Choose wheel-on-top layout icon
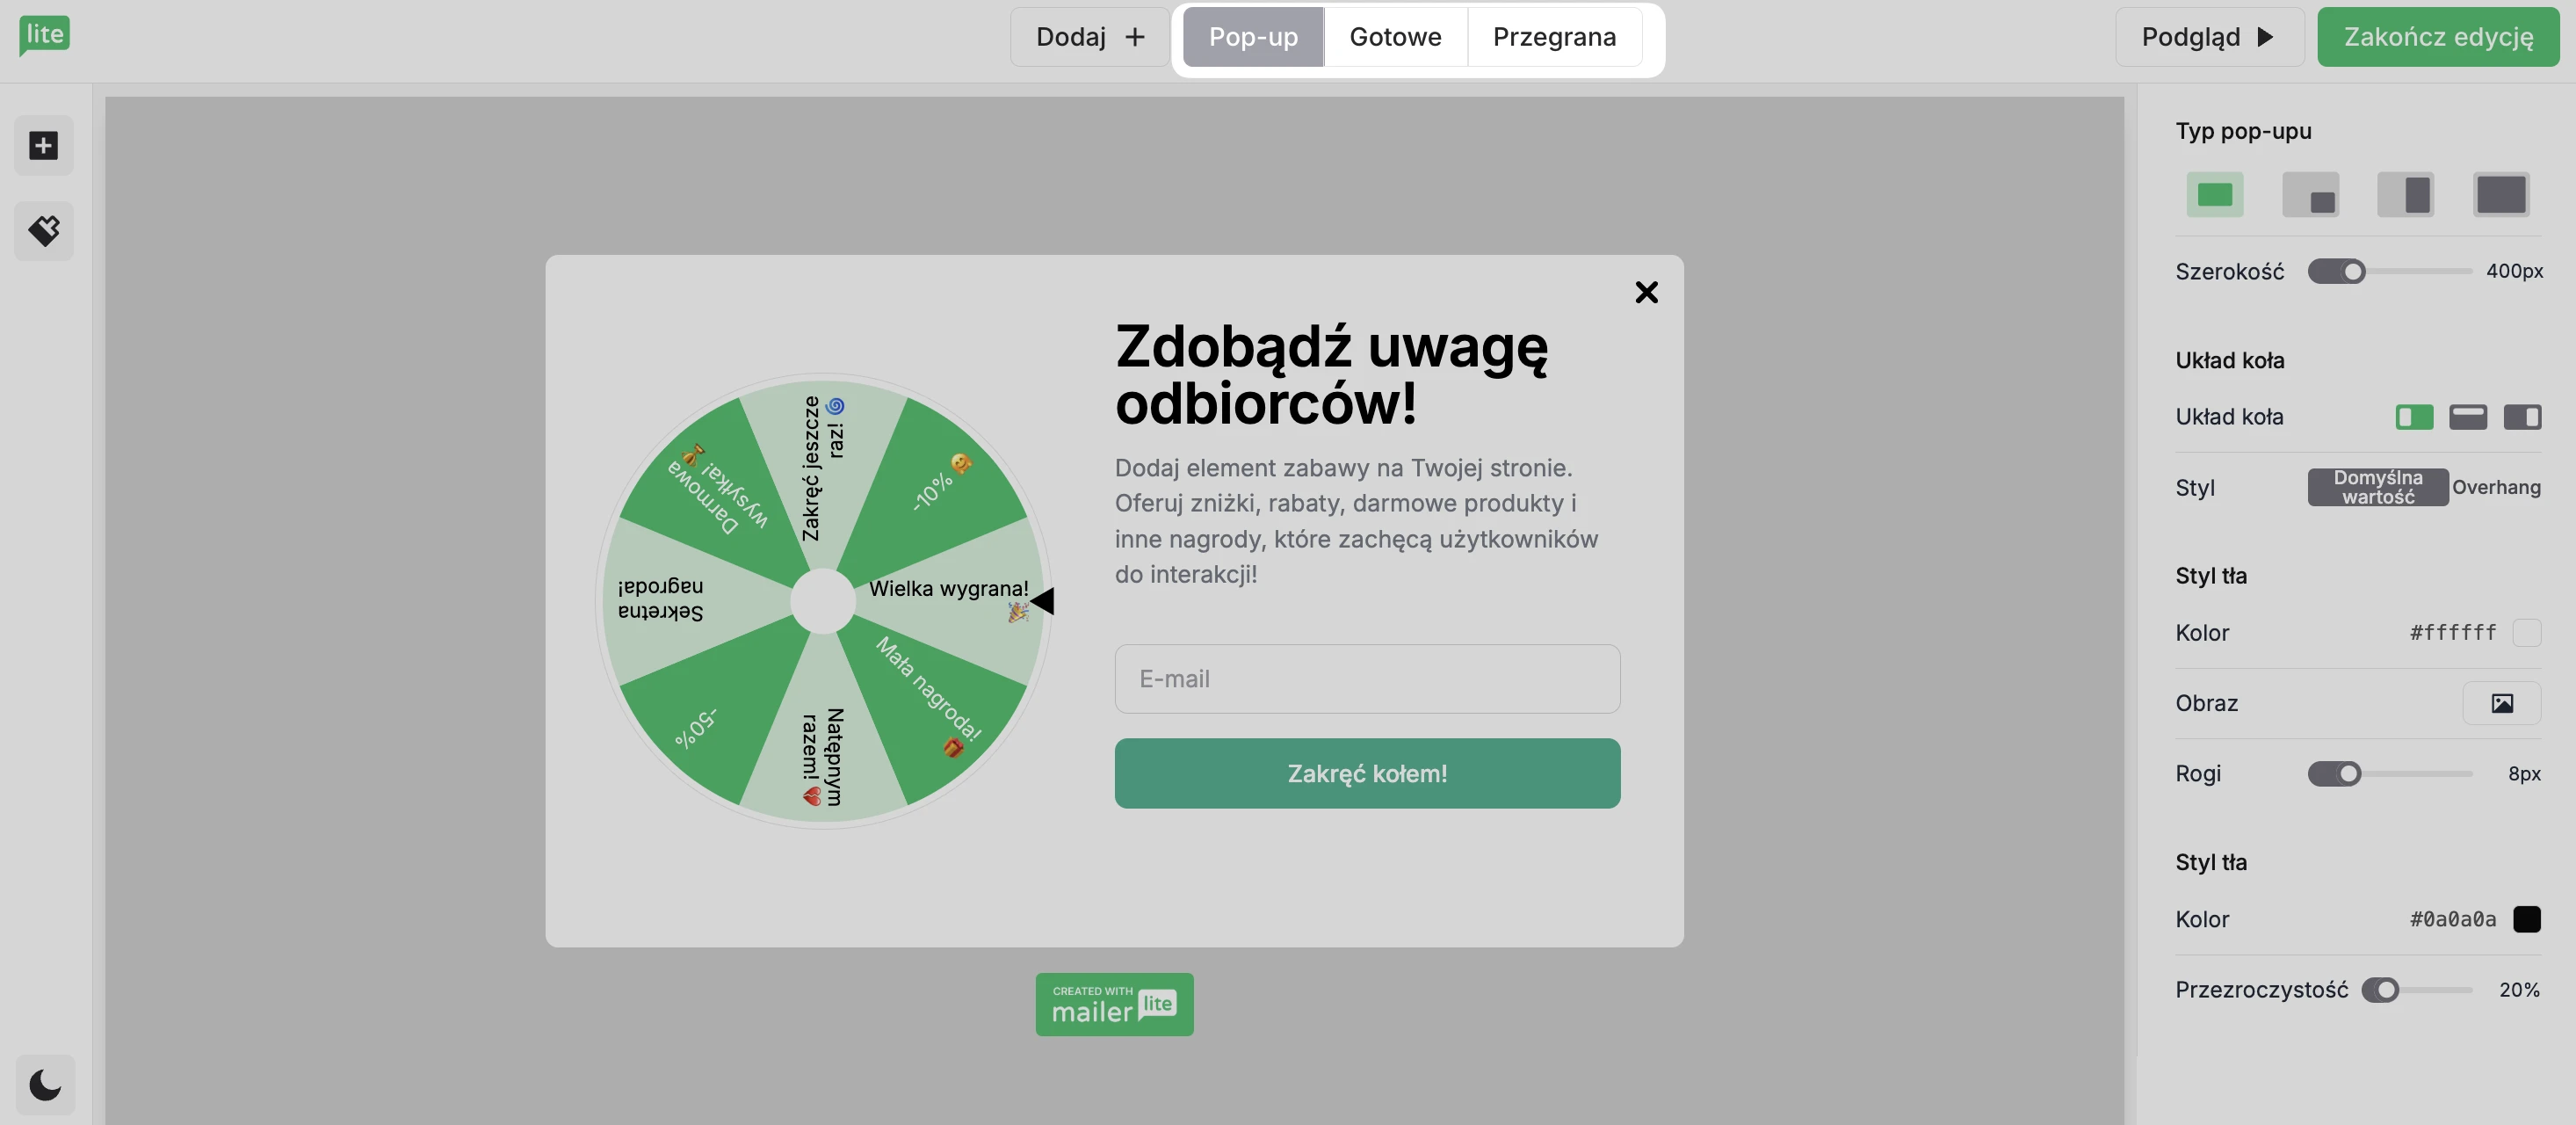The width and height of the screenshot is (2576, 1125). 2468,417
